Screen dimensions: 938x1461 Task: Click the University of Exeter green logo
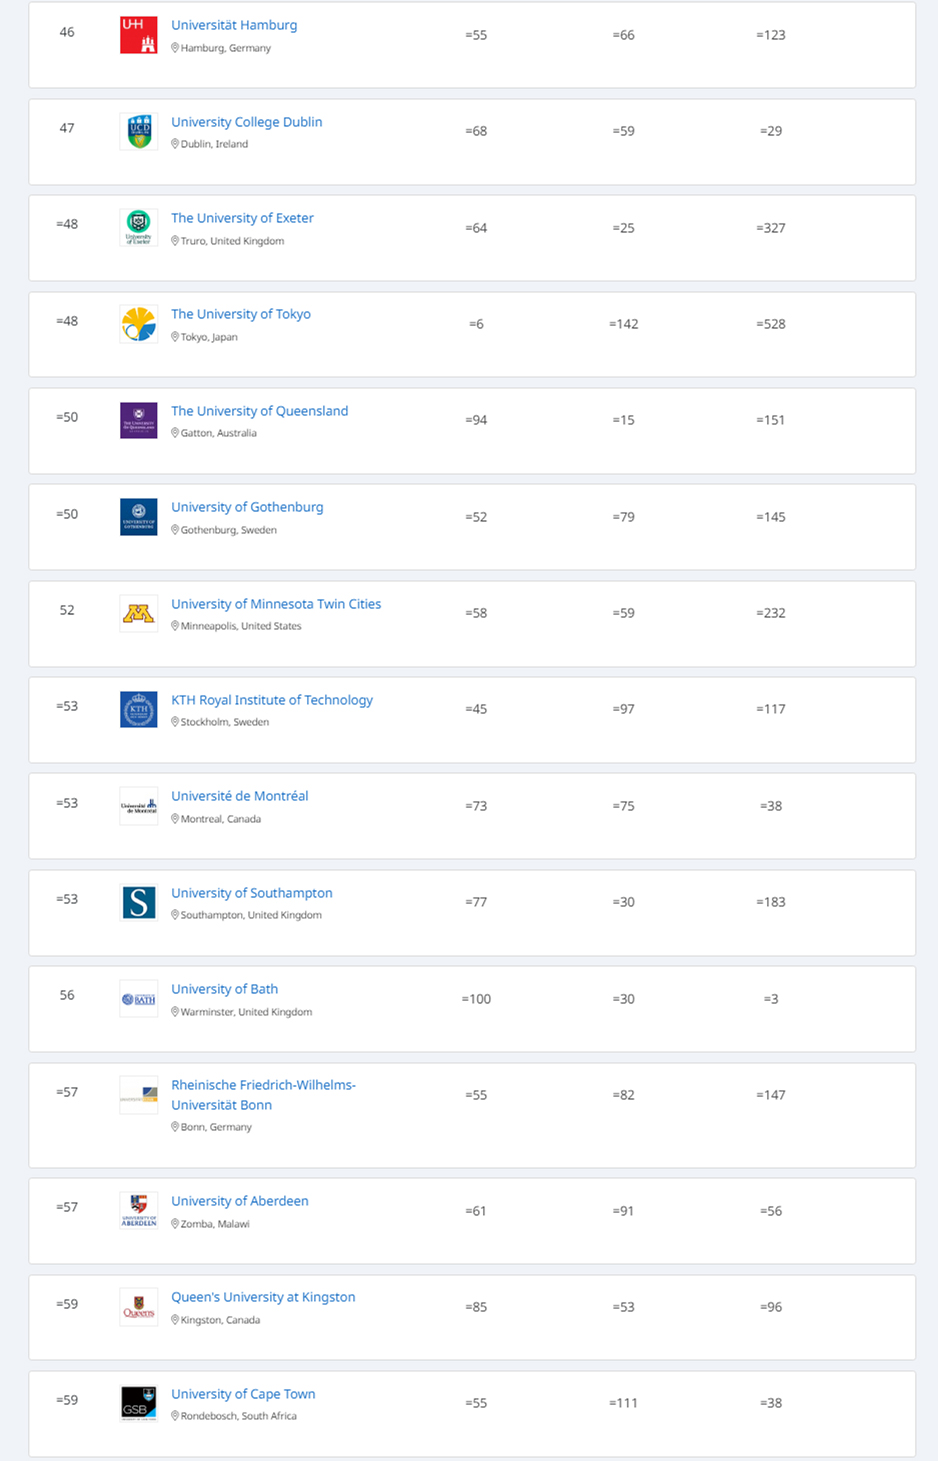click(138, 228)
